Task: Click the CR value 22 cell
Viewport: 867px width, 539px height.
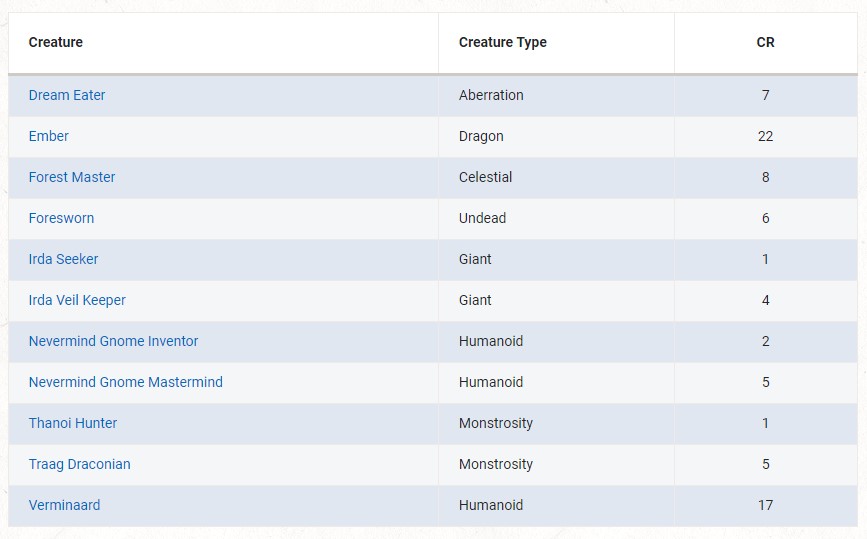Action: (765, 136)
